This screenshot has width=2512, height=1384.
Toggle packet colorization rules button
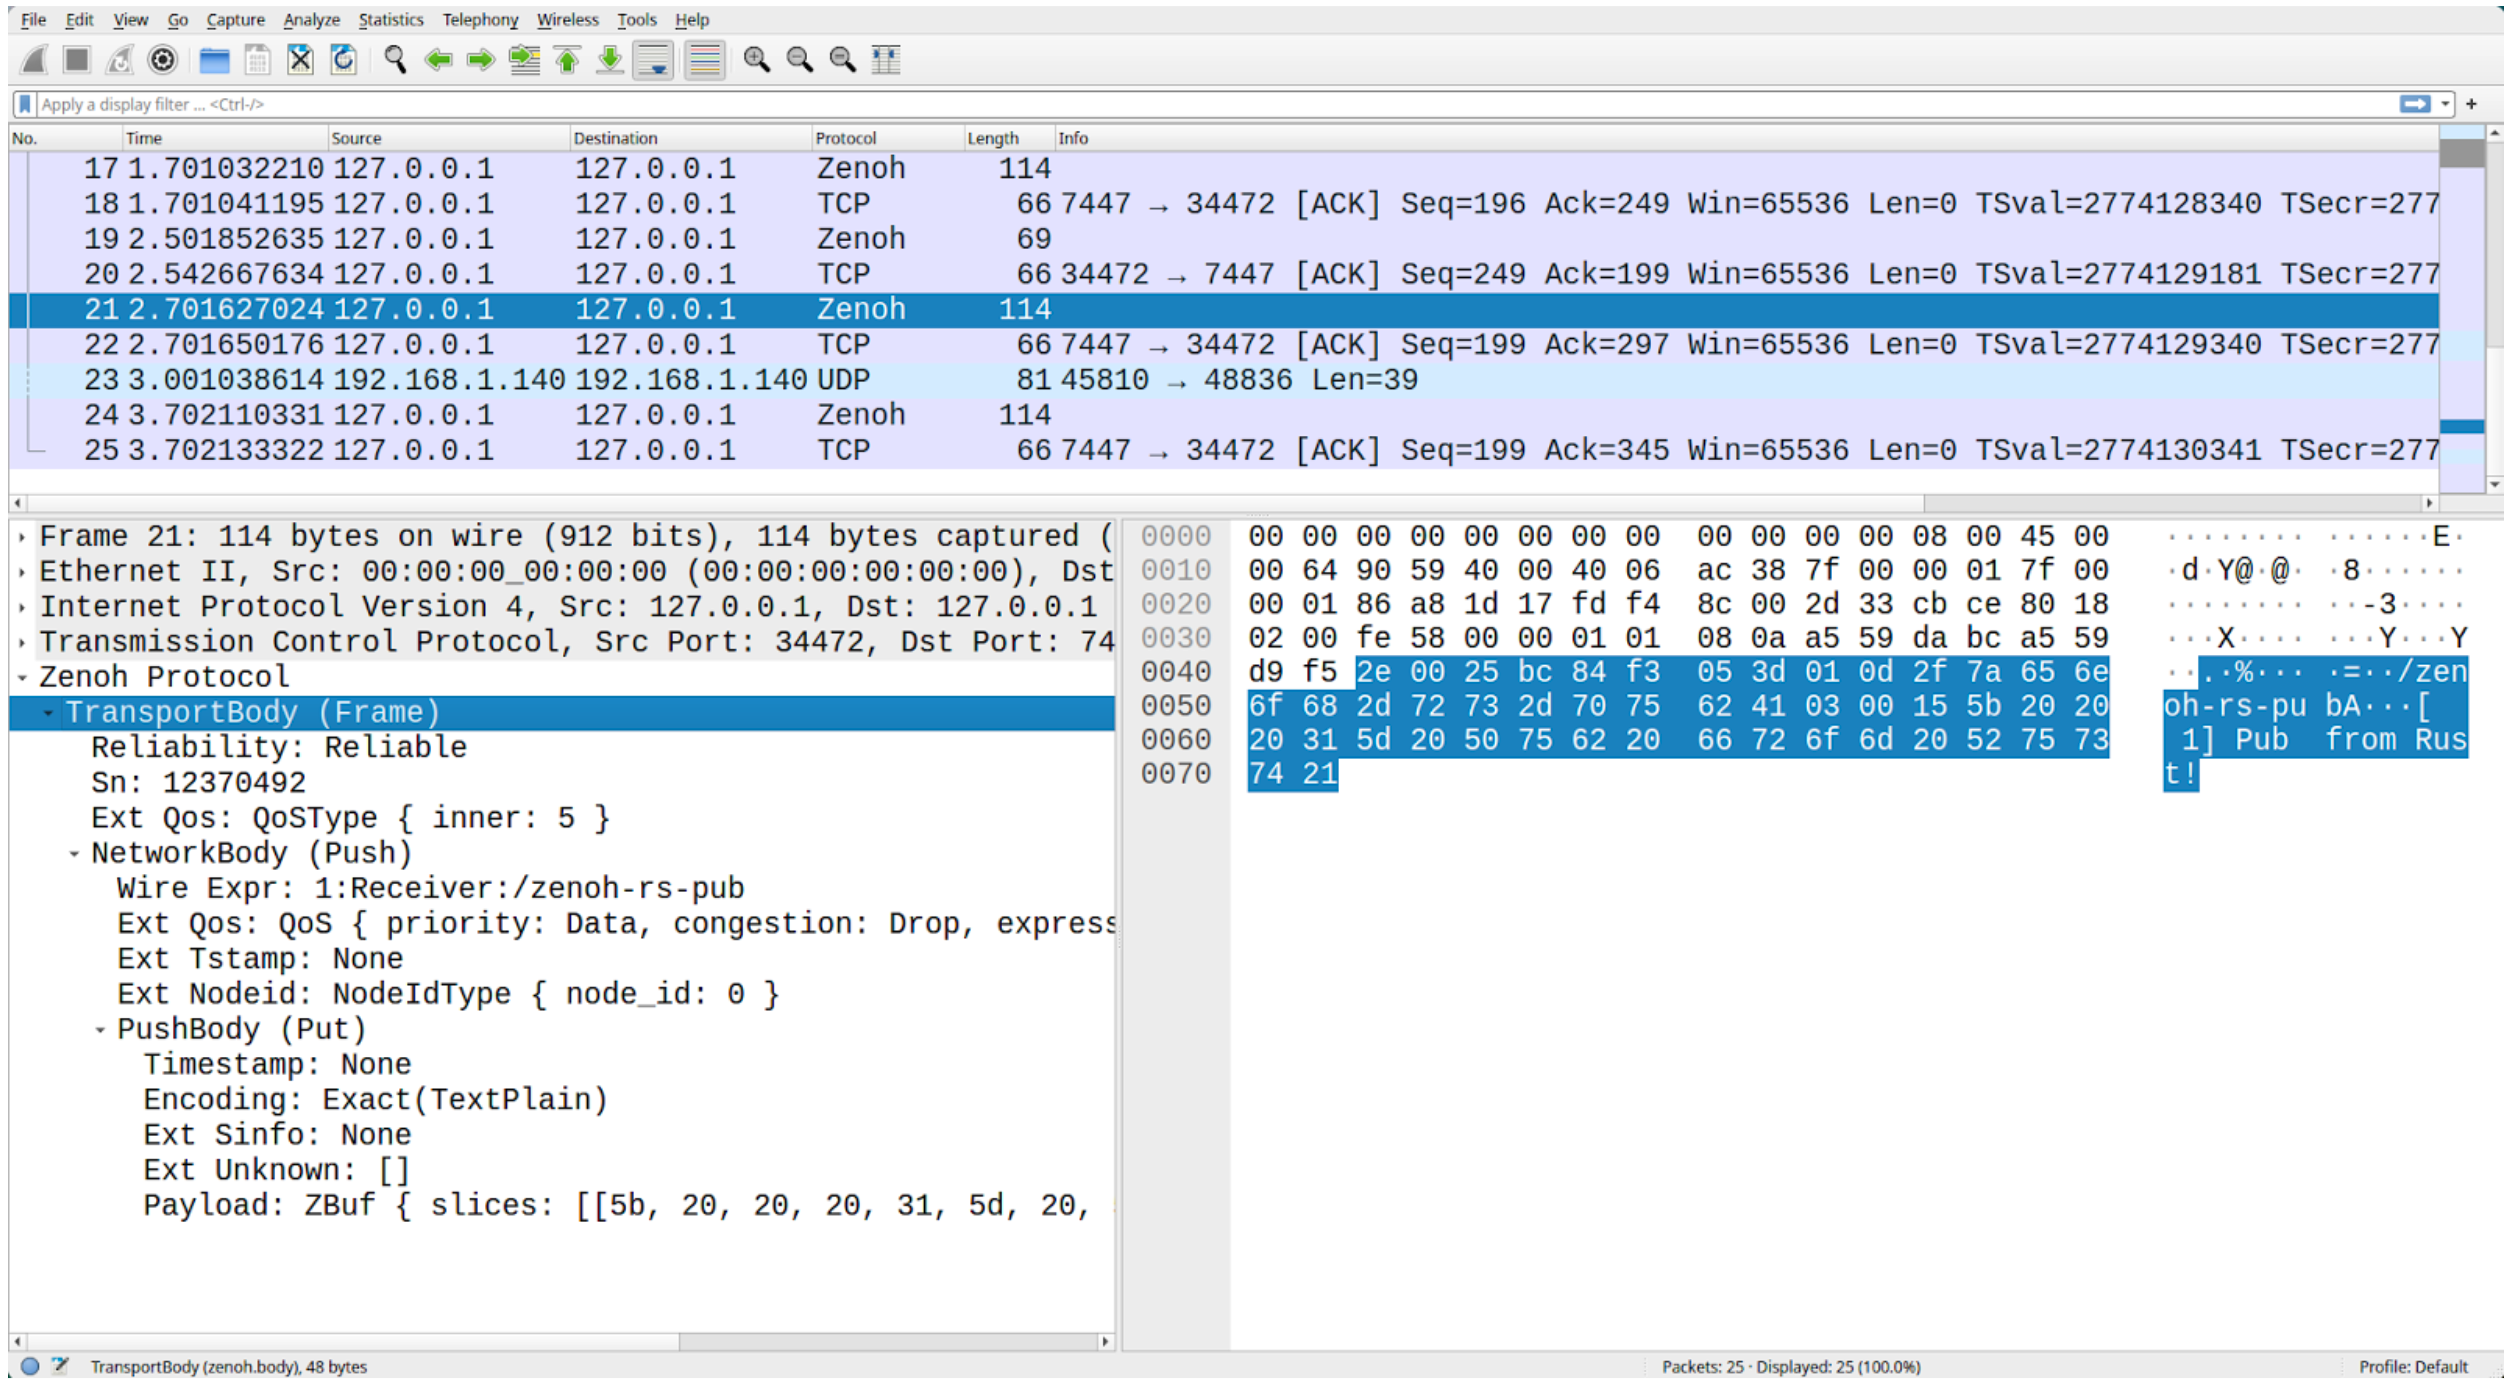(x=704, y=60)
